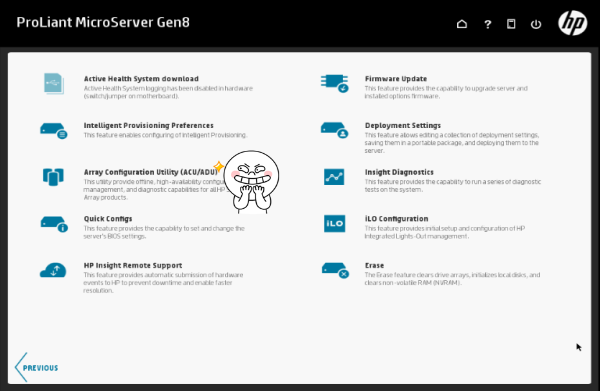The width and height of the screenshot is (600, 391).
Task: Select the Erase feature title
Action: click(x=374, y=266)
